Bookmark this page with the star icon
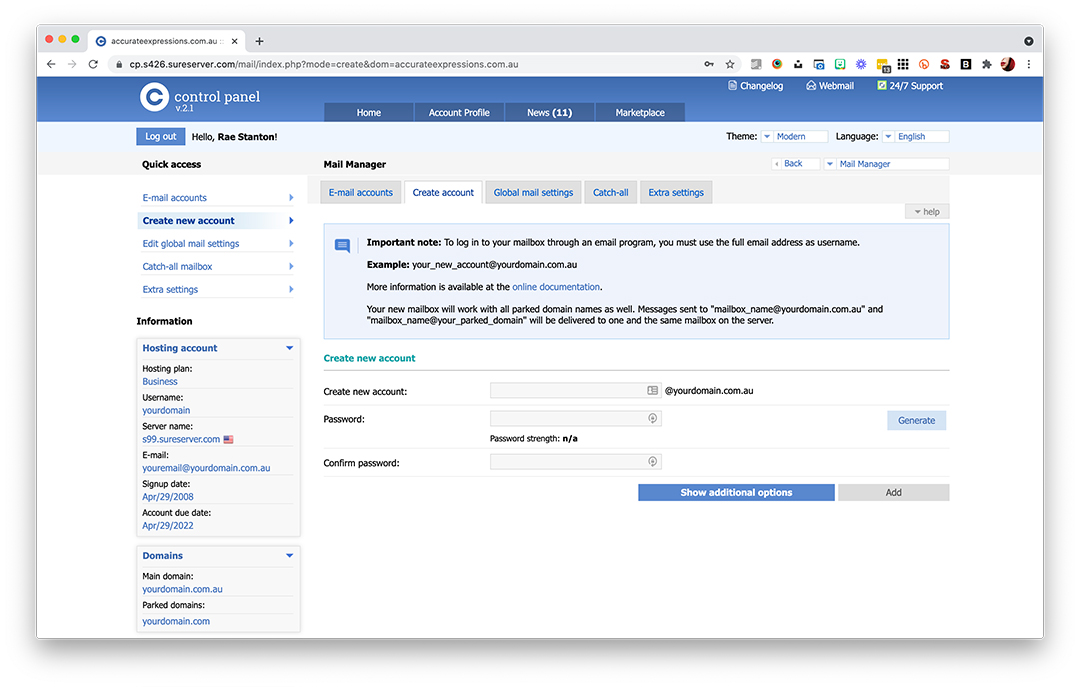 tap(730, 64)
